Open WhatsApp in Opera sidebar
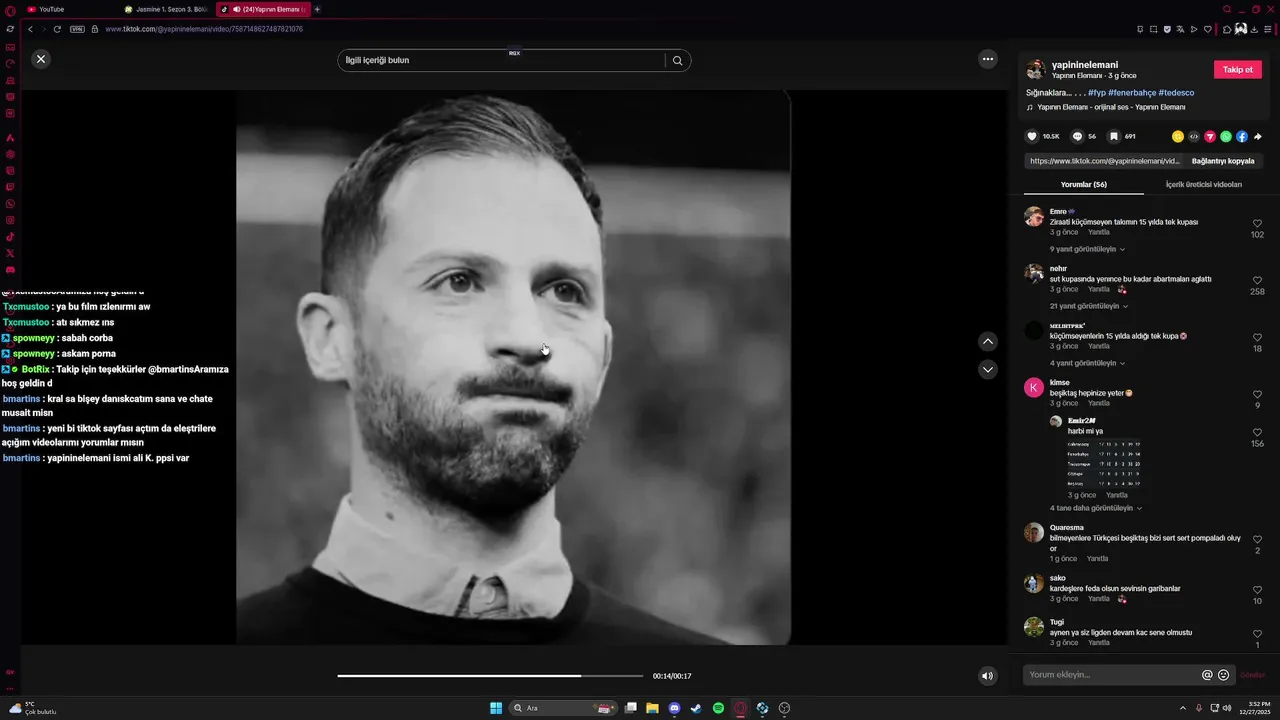1280x720 pixels. [x=10, y=204]
